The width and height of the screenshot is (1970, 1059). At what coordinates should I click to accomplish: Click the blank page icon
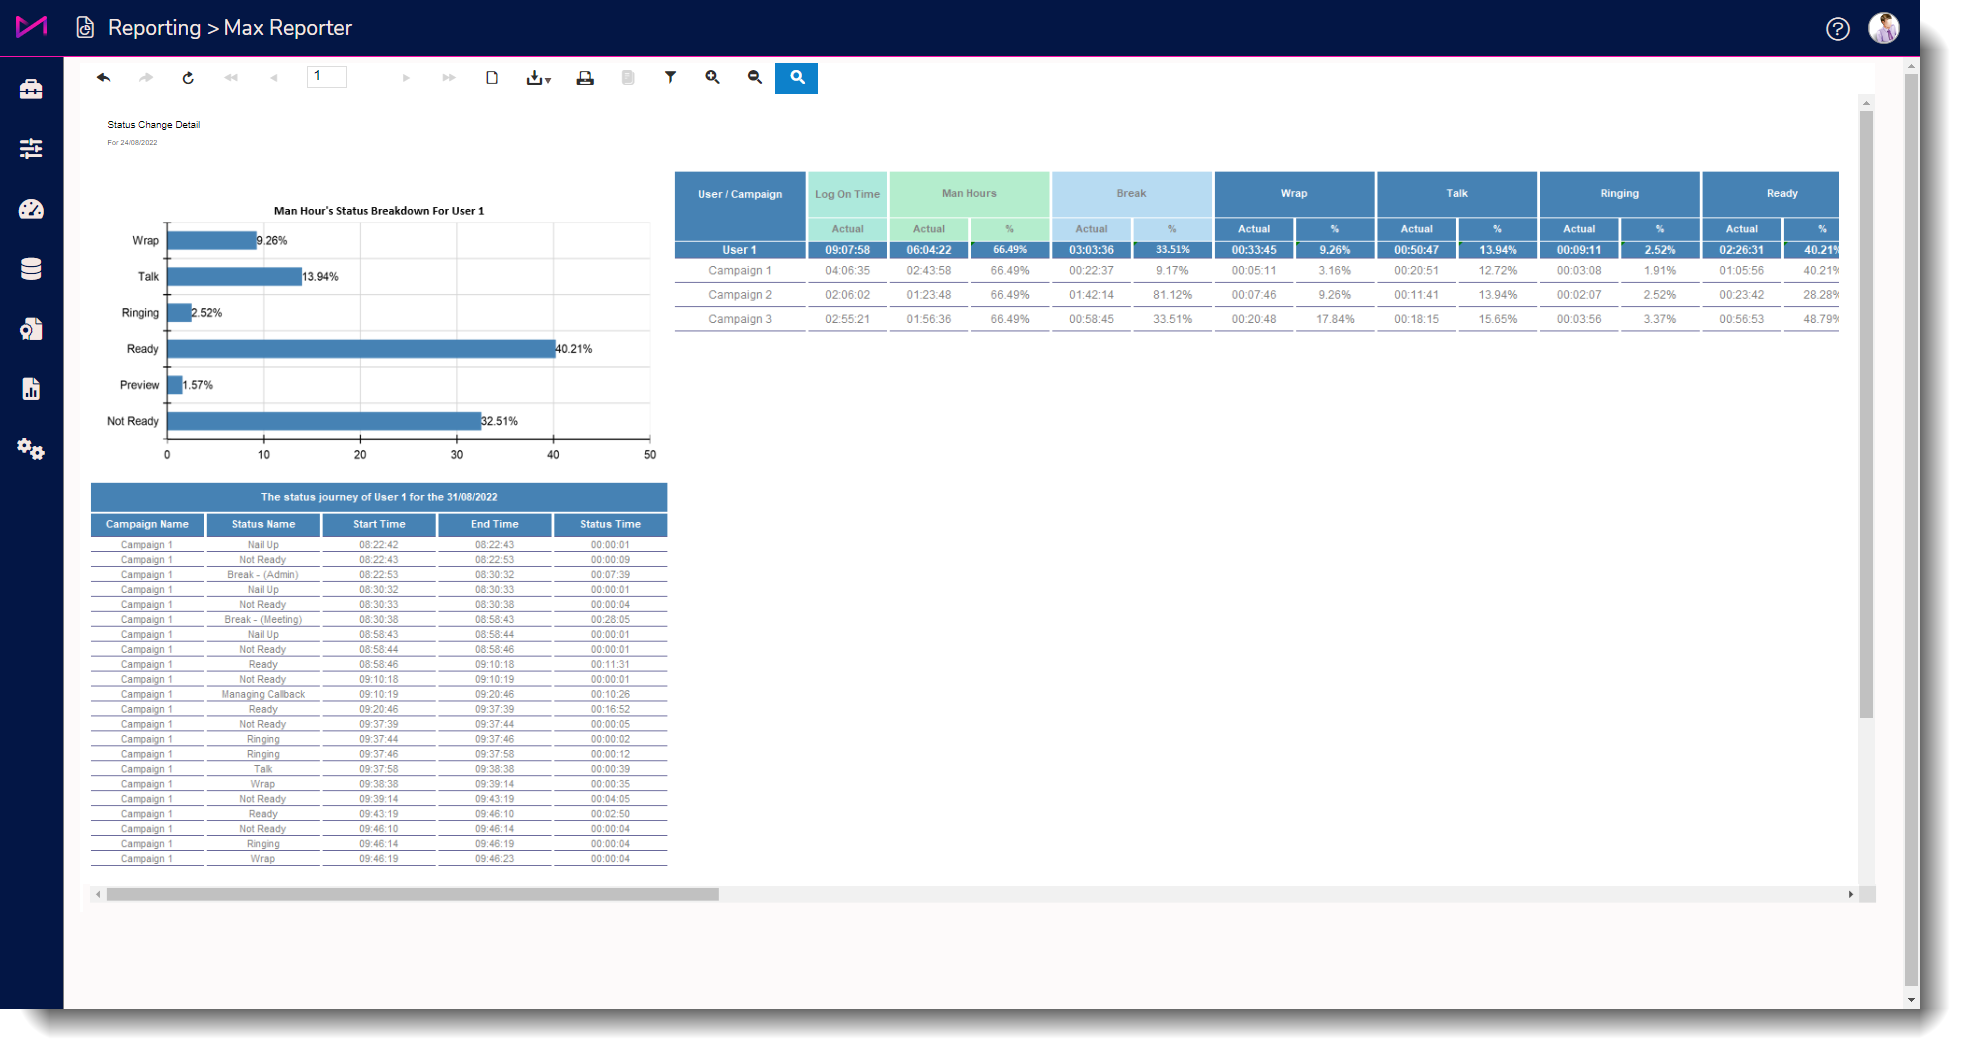(x=492, y=78)
